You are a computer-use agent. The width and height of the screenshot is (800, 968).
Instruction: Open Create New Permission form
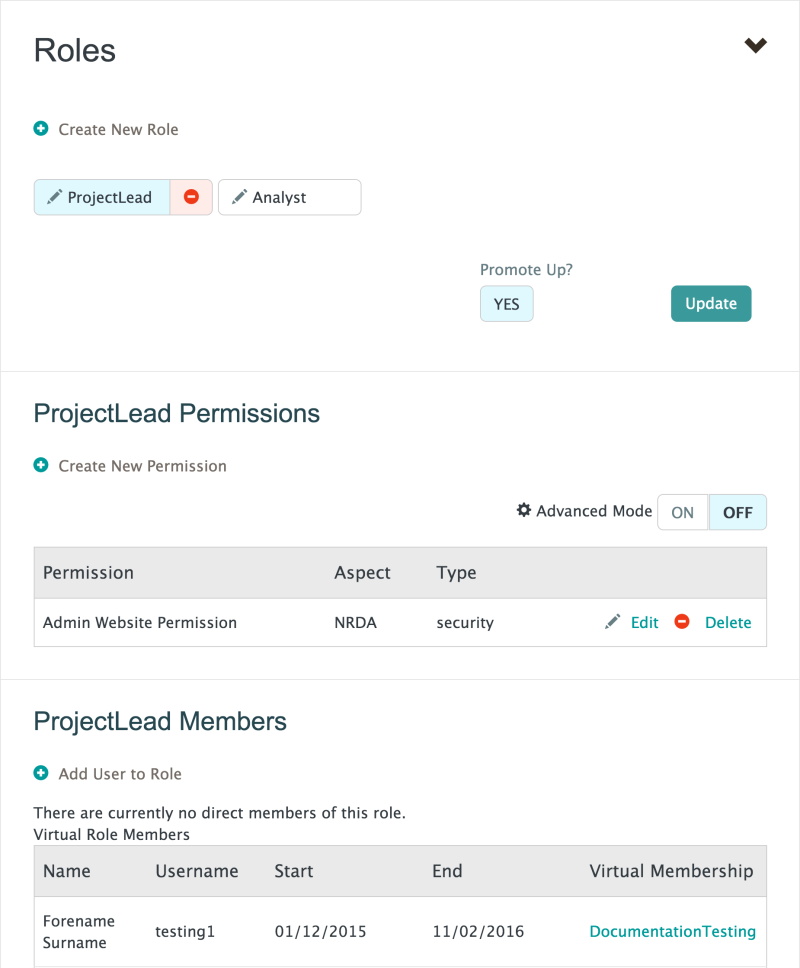(130, 465)
